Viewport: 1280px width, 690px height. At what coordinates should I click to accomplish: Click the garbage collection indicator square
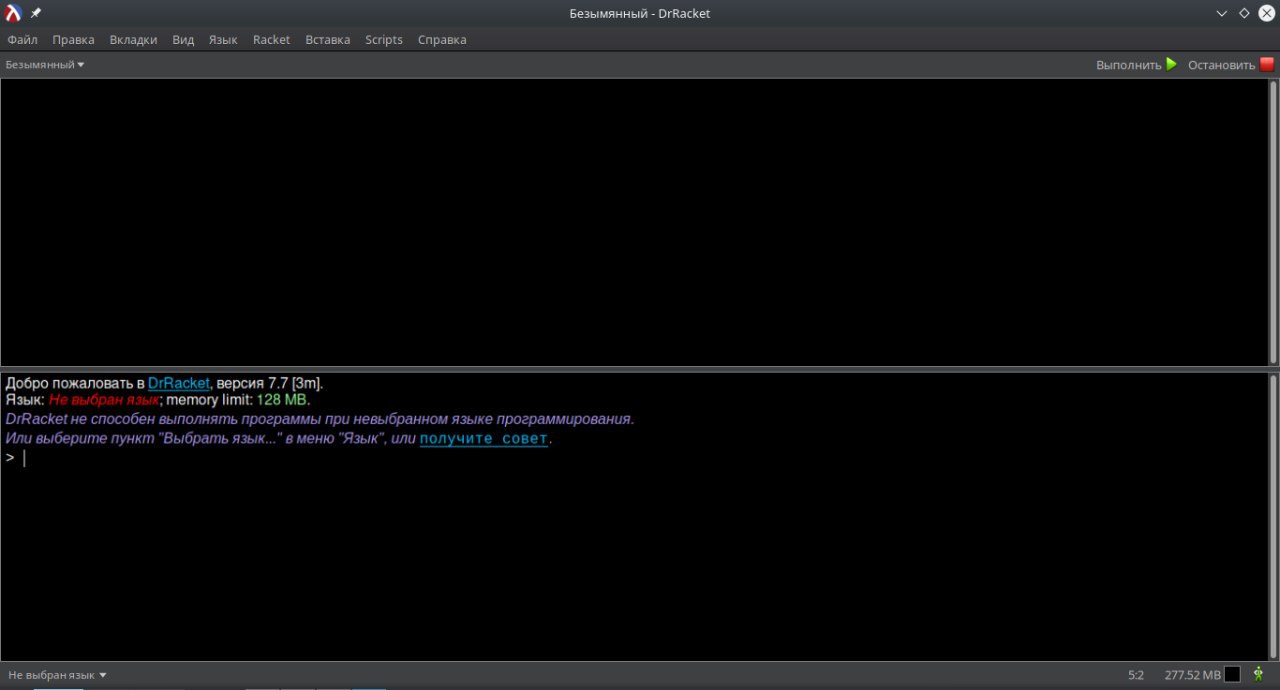click(1232, 675)
